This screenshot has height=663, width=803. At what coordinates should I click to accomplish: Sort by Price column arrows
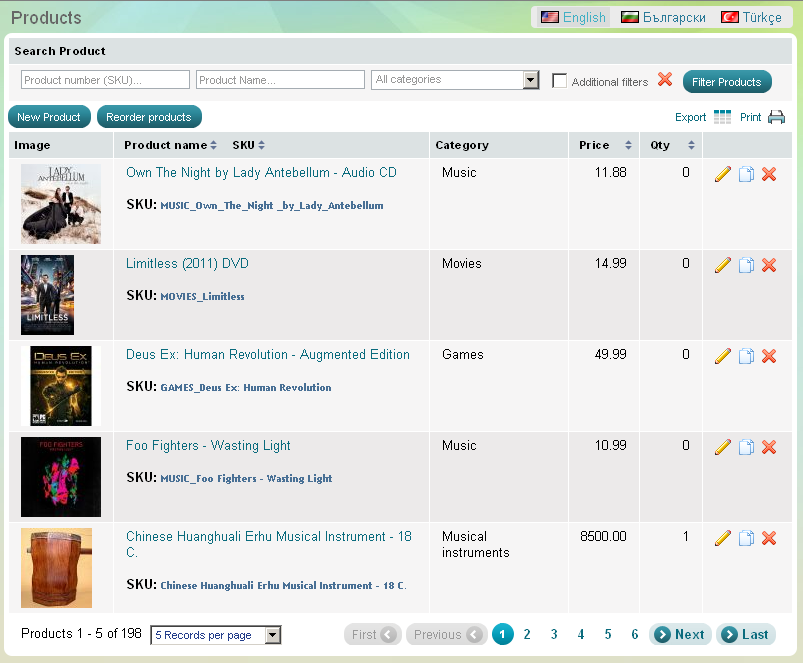click(x=628, y=145)
